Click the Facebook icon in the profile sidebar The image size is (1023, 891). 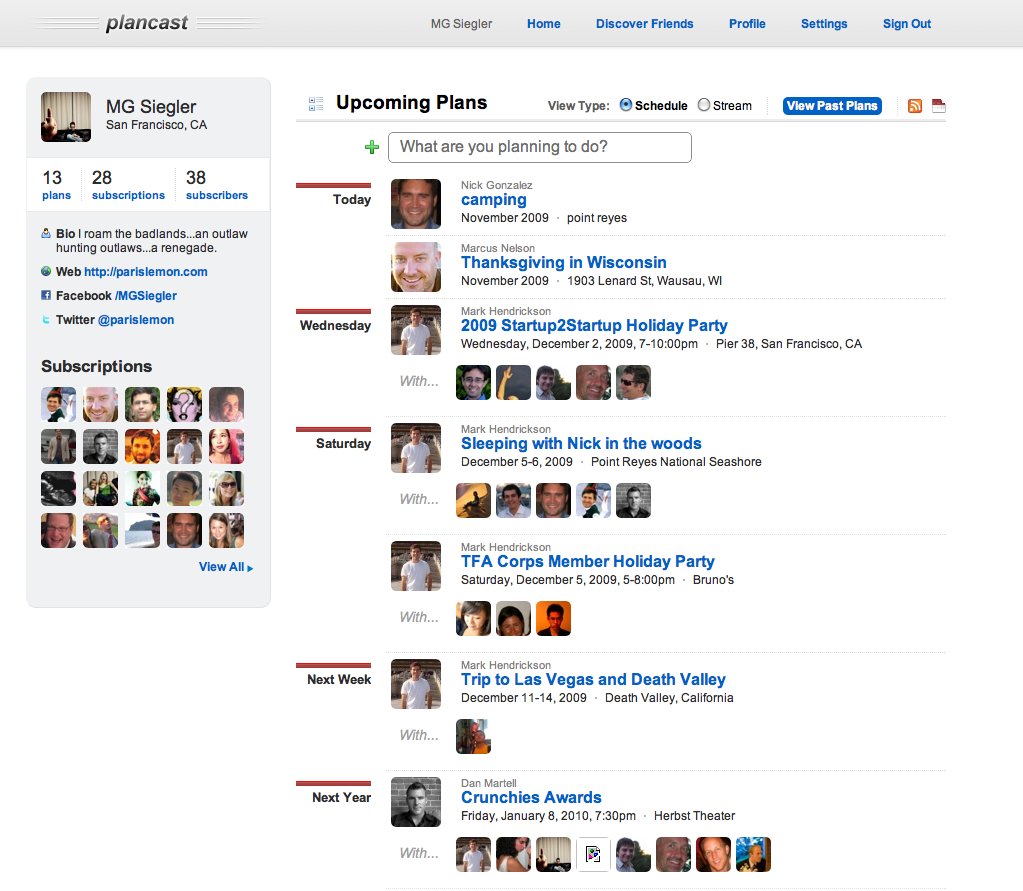pos(46,296)
